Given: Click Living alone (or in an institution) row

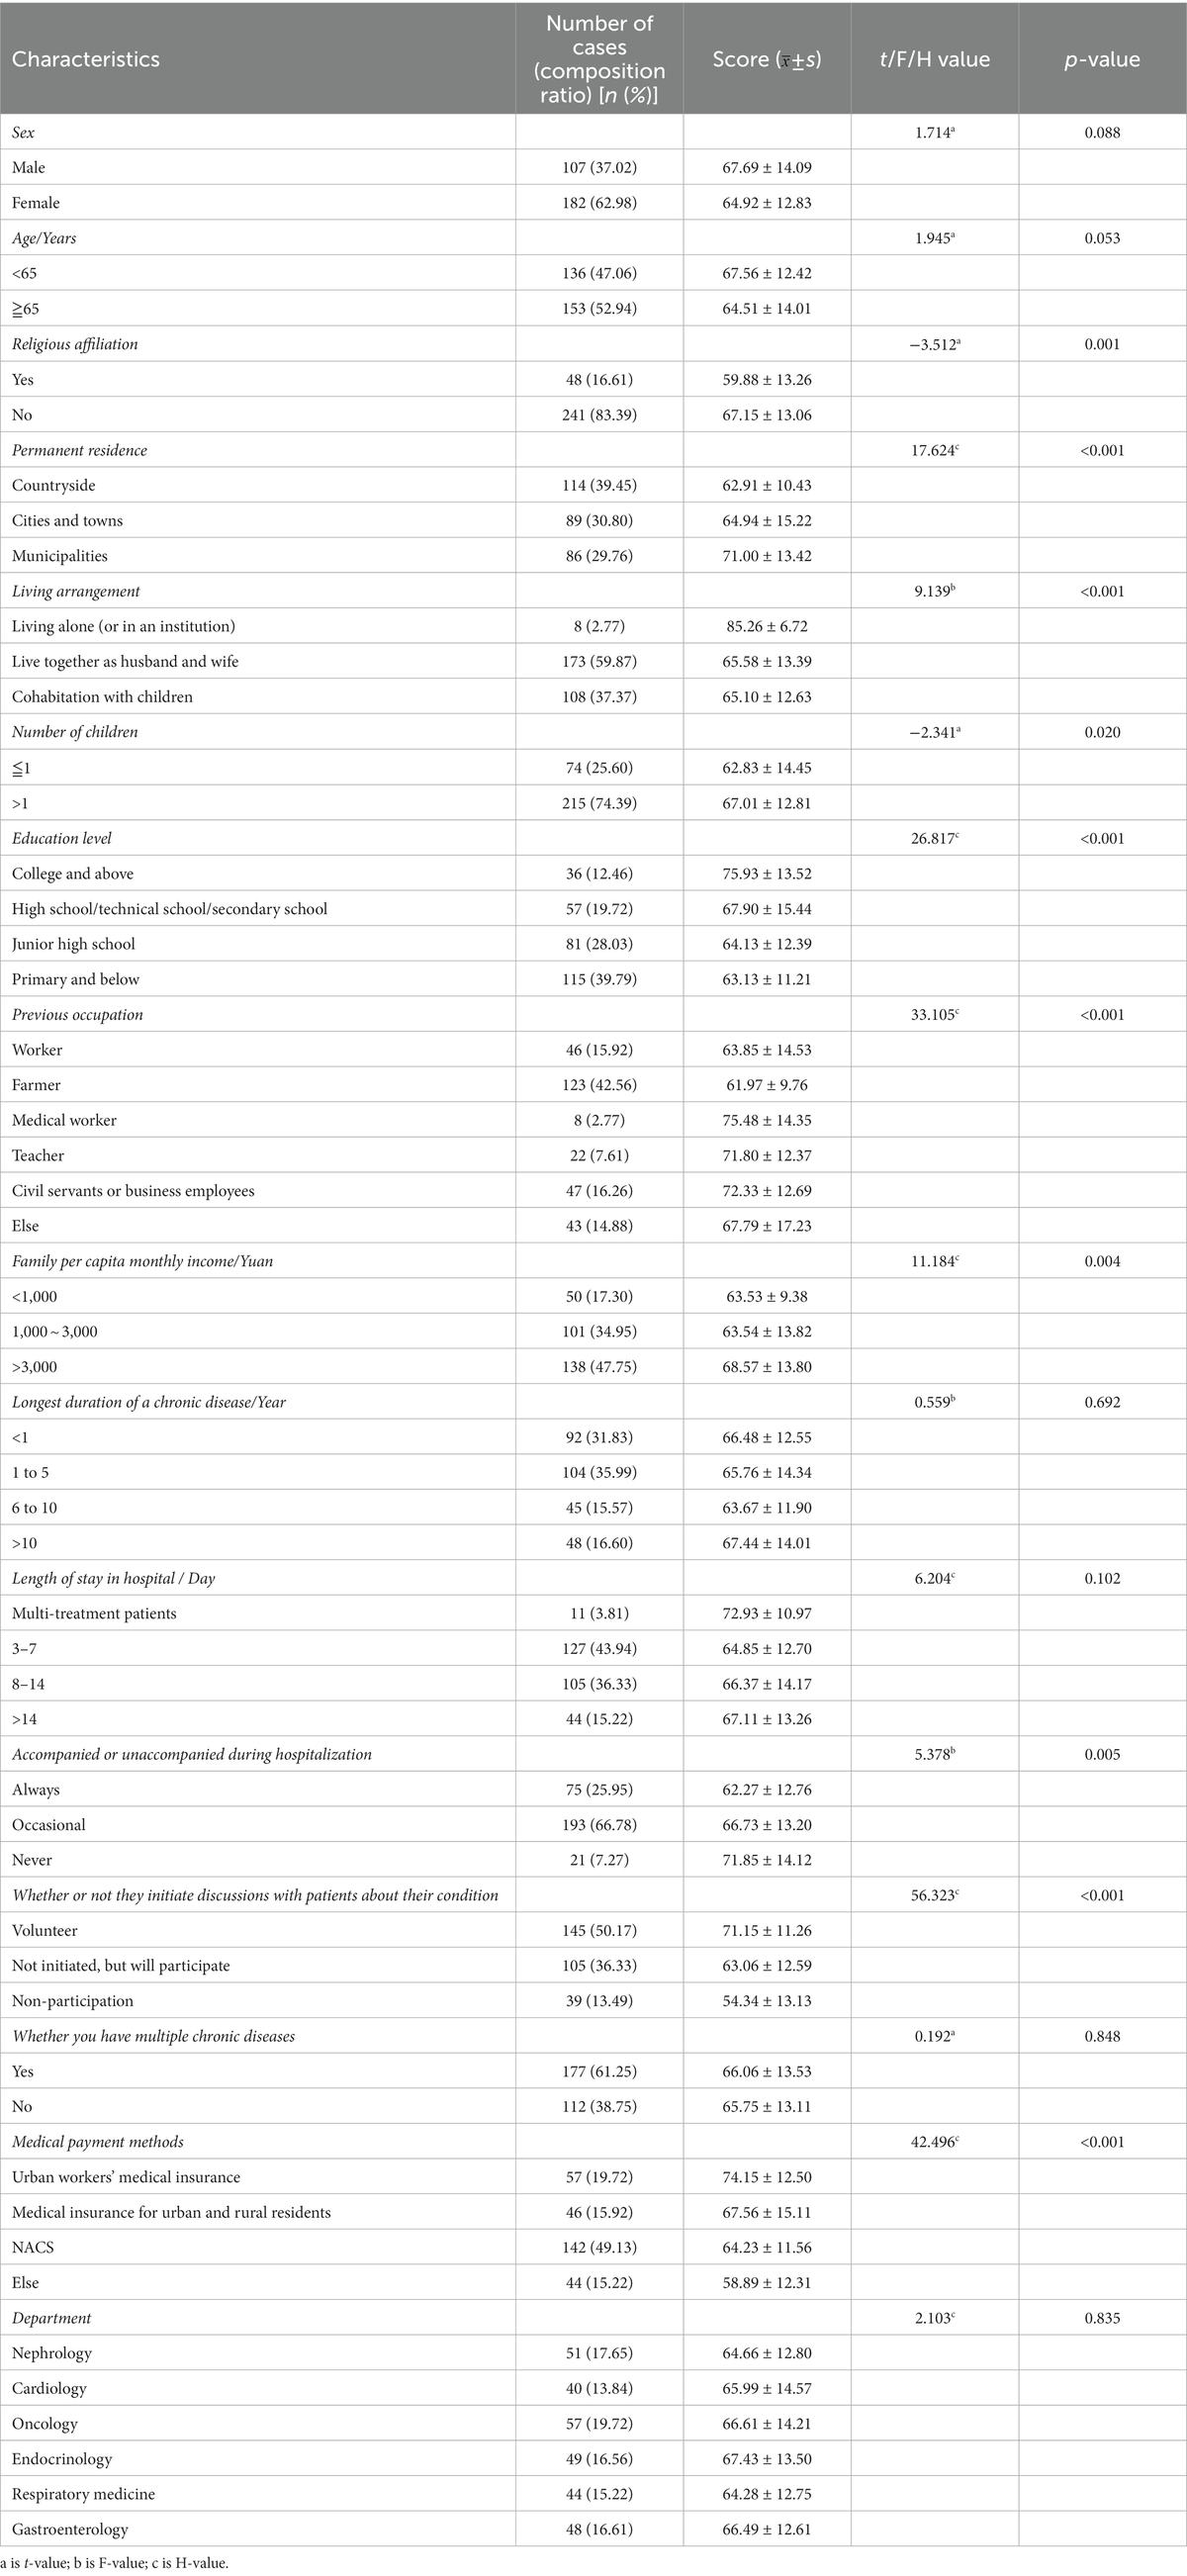Looking at the screenshot, I should pos(124,626).
